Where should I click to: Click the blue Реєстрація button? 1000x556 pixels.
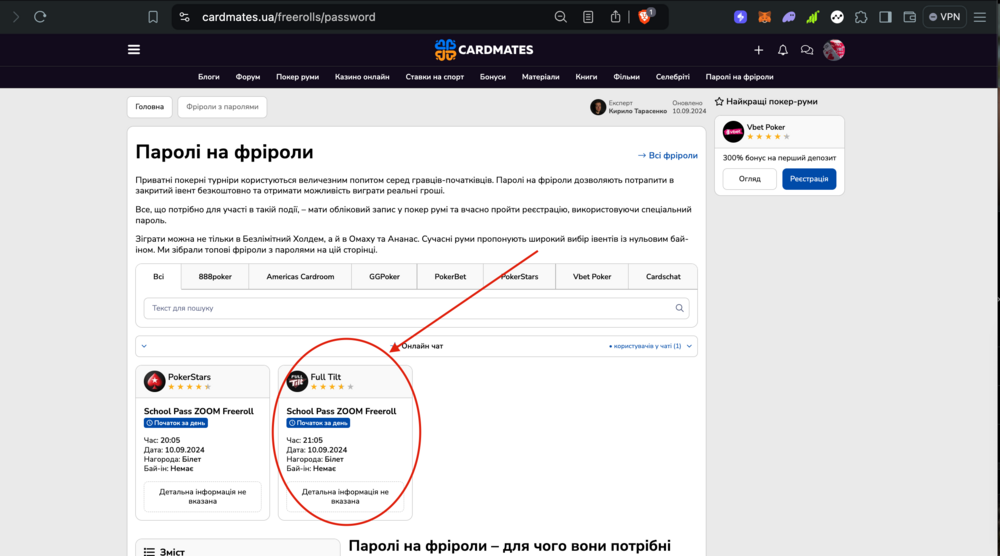pos(808,178)
